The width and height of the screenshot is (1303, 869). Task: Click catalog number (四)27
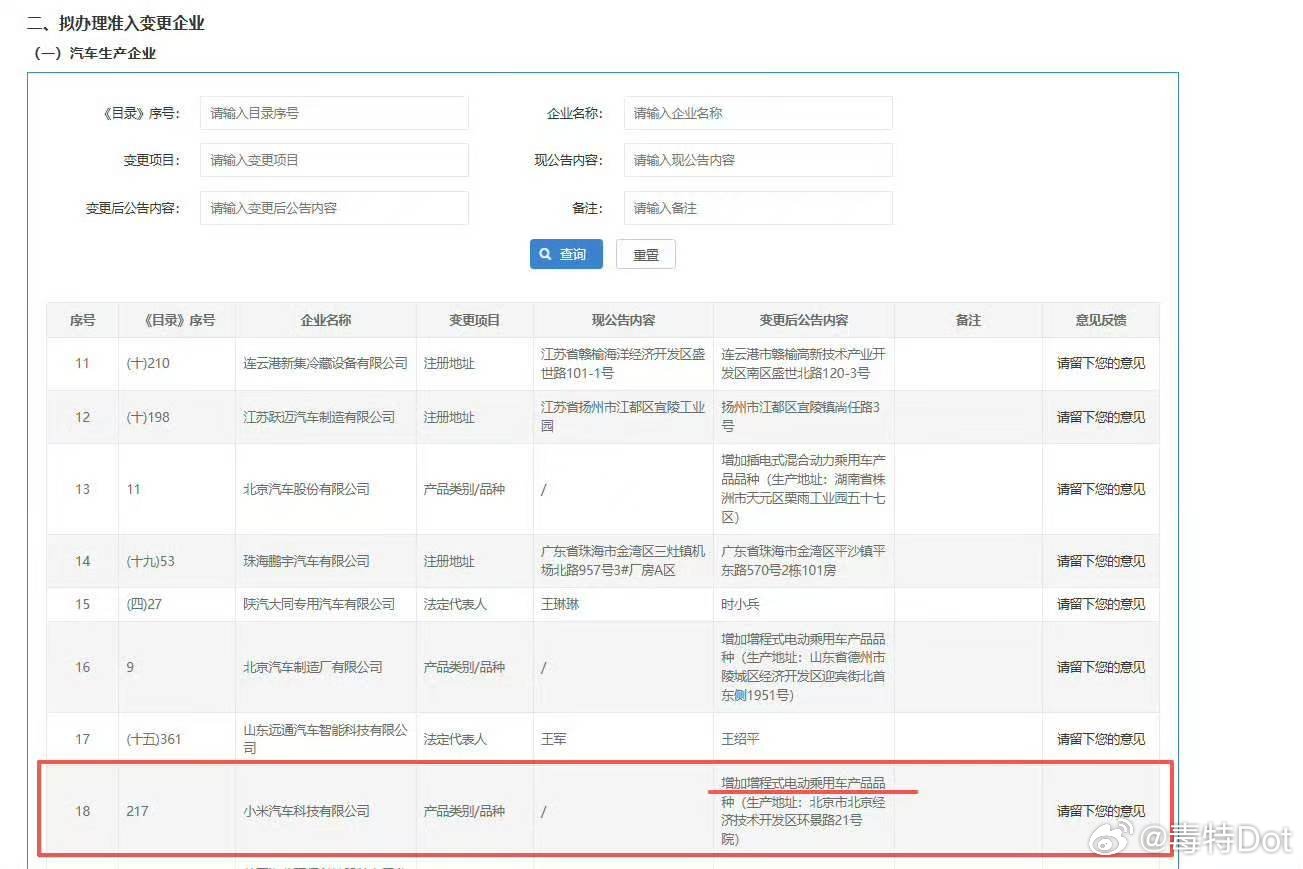click(x=144, y=604)
